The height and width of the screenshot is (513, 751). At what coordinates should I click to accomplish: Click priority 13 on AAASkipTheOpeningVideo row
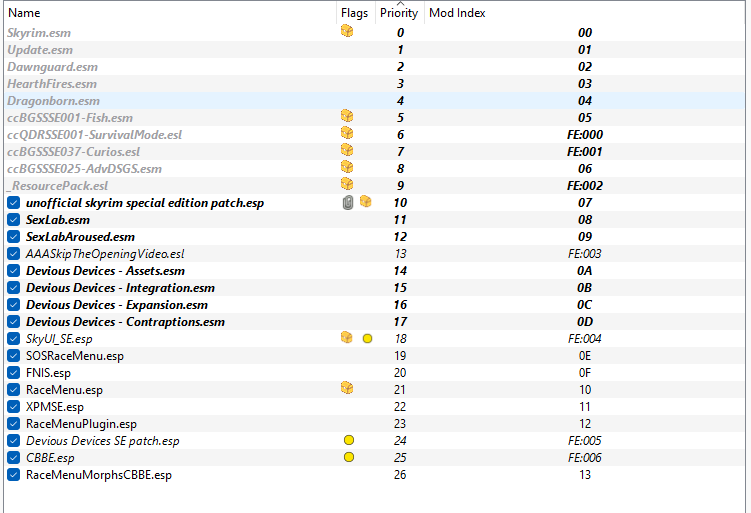pos(400,254)
